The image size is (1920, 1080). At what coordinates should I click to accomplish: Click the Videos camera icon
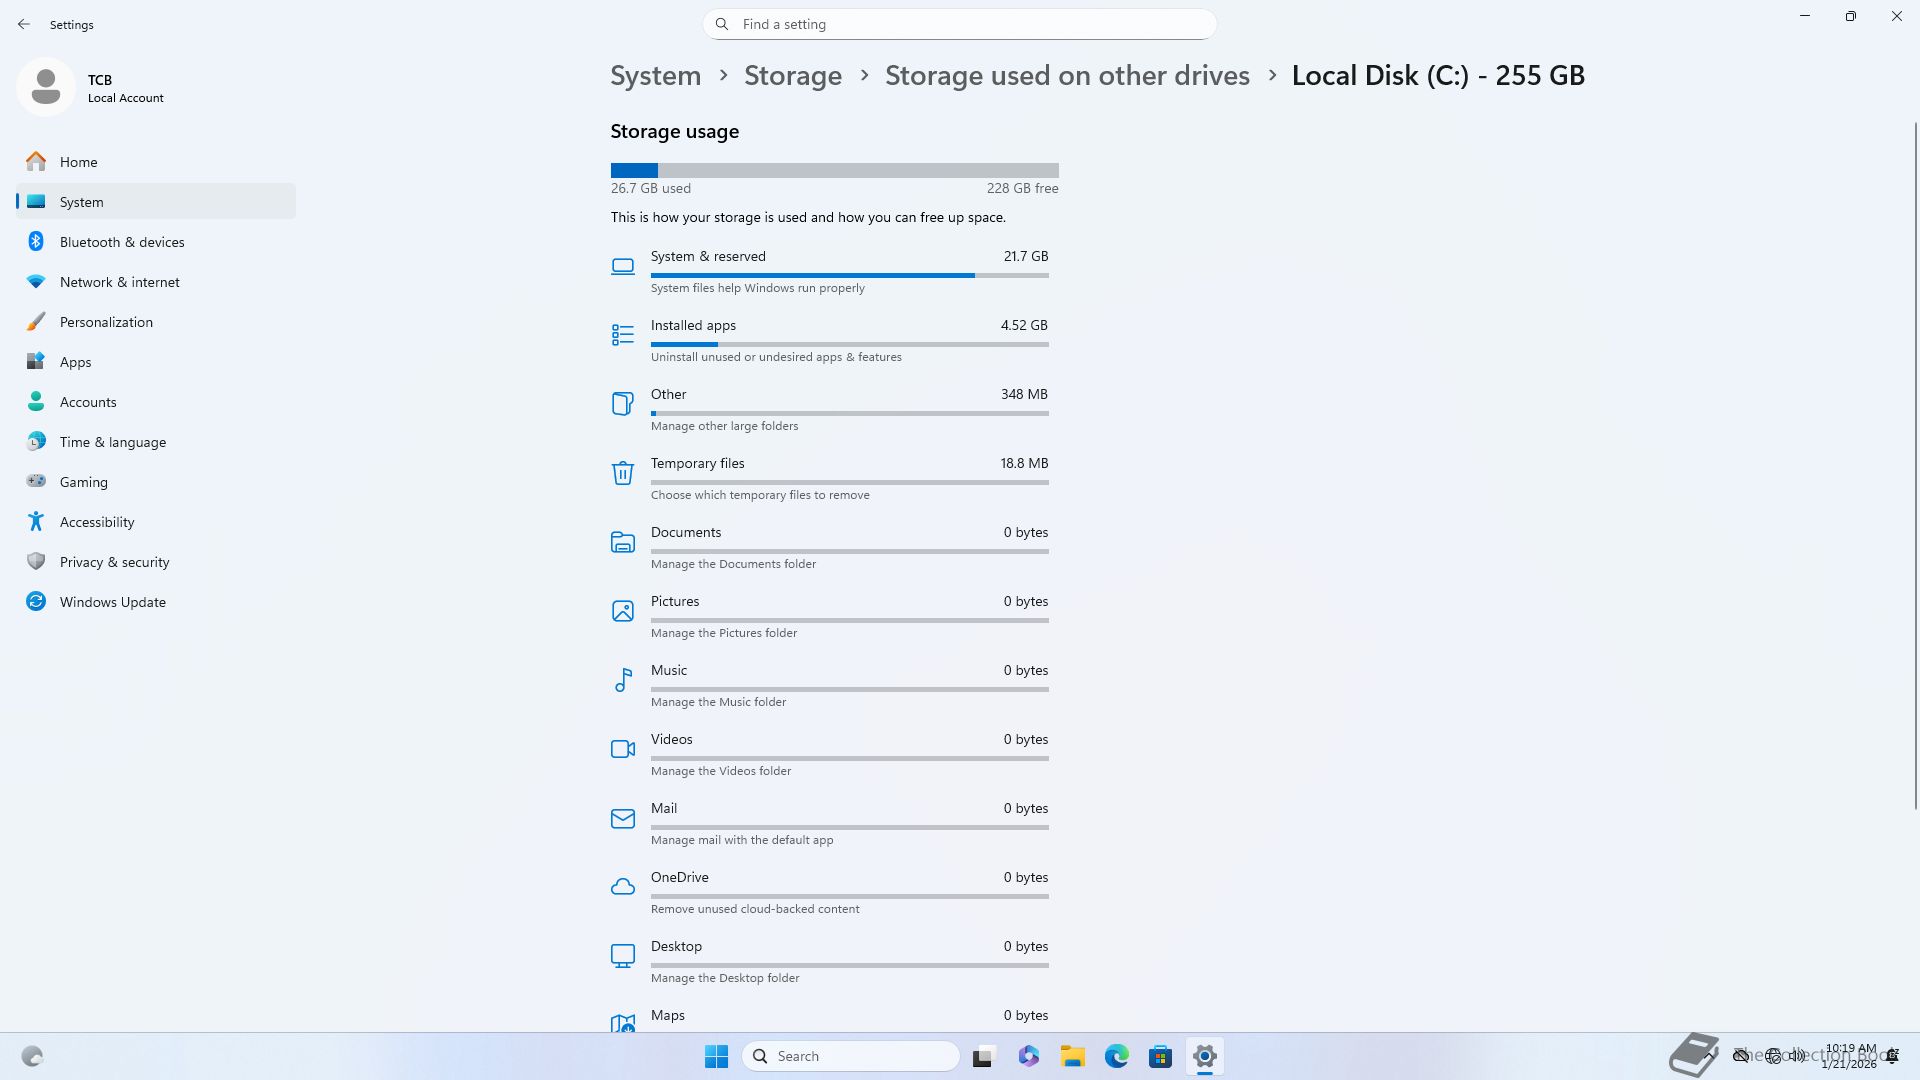[x=622, y=749]
